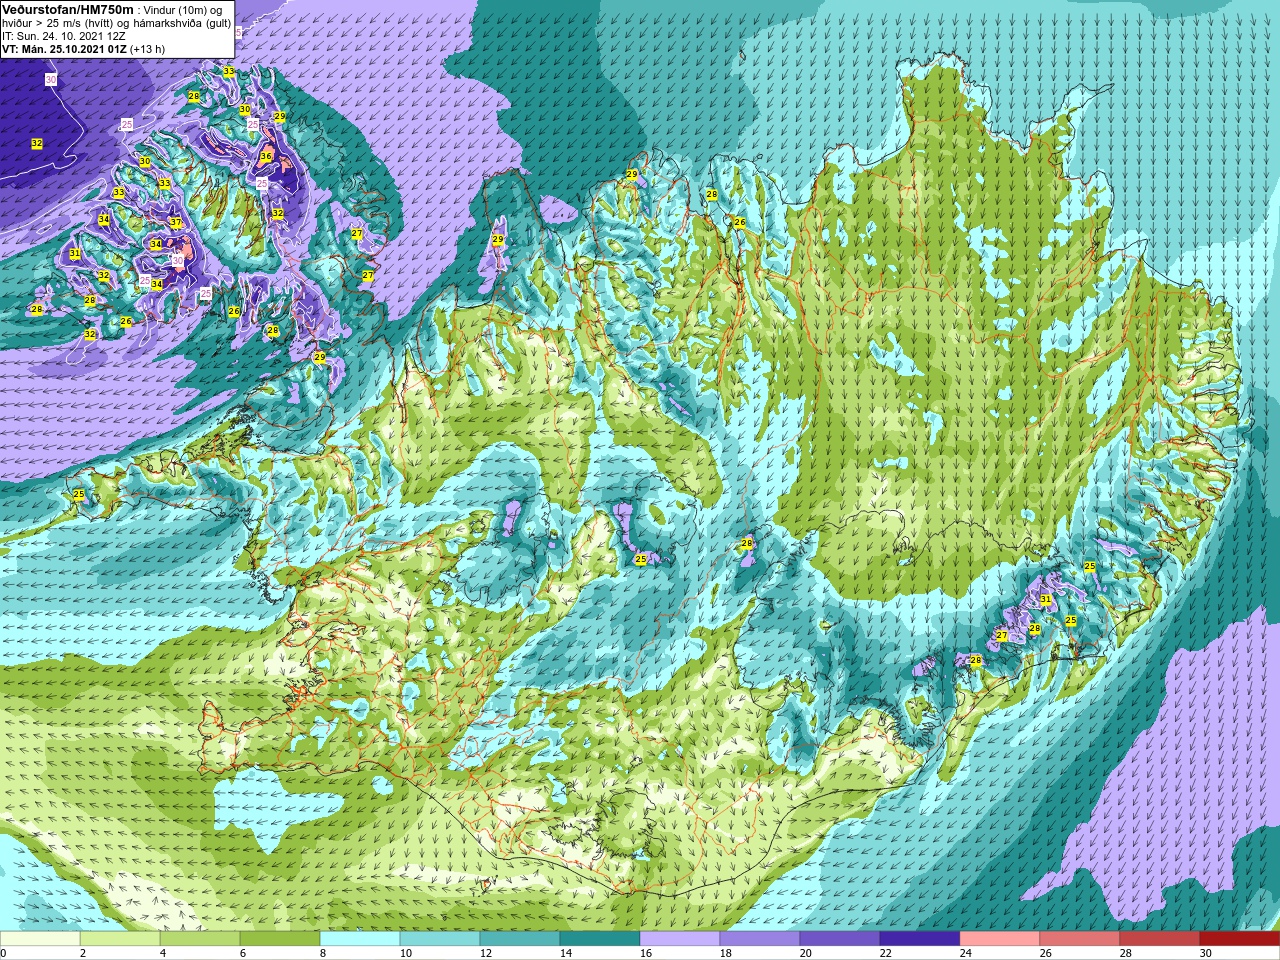Click the 8–10 m/s pale cyan swatch
1280x960 pixels.
[360, 939]
